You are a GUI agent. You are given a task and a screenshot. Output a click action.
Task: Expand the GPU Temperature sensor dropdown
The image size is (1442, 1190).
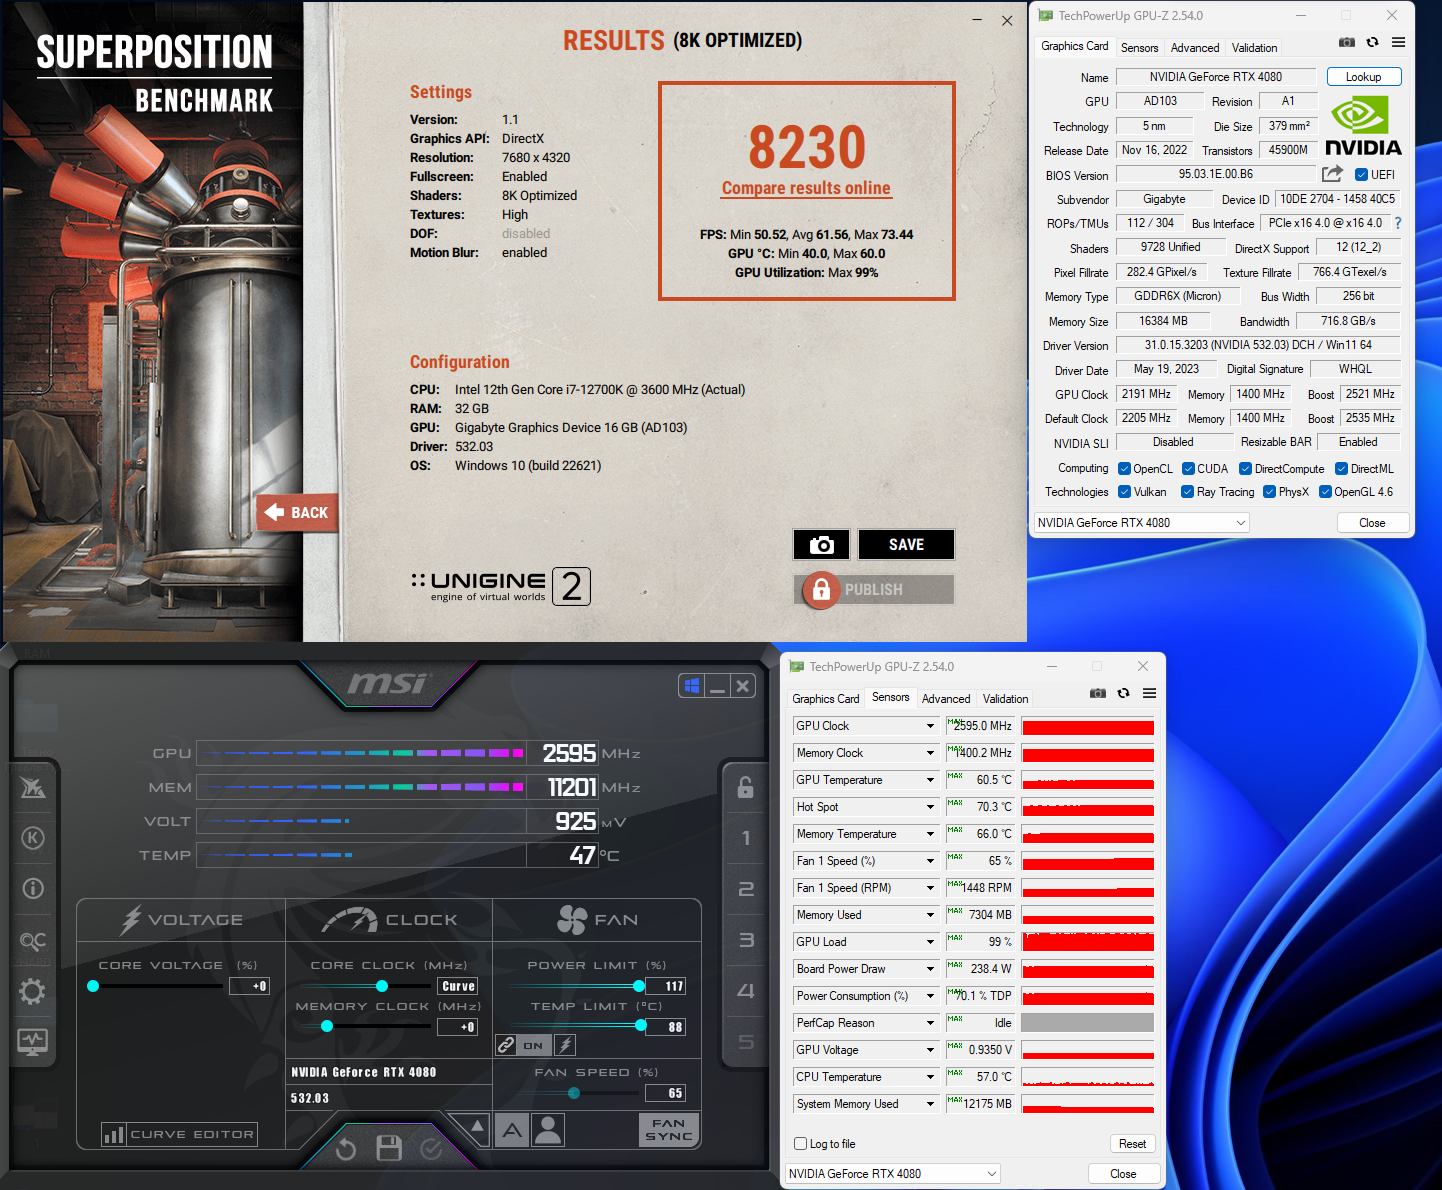point(930,780)
